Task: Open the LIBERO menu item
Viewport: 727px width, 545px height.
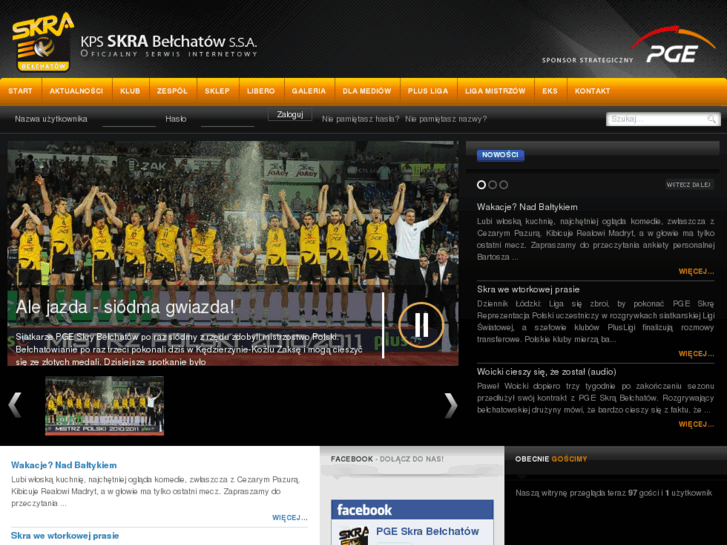Action: click(x=261, y=91)
